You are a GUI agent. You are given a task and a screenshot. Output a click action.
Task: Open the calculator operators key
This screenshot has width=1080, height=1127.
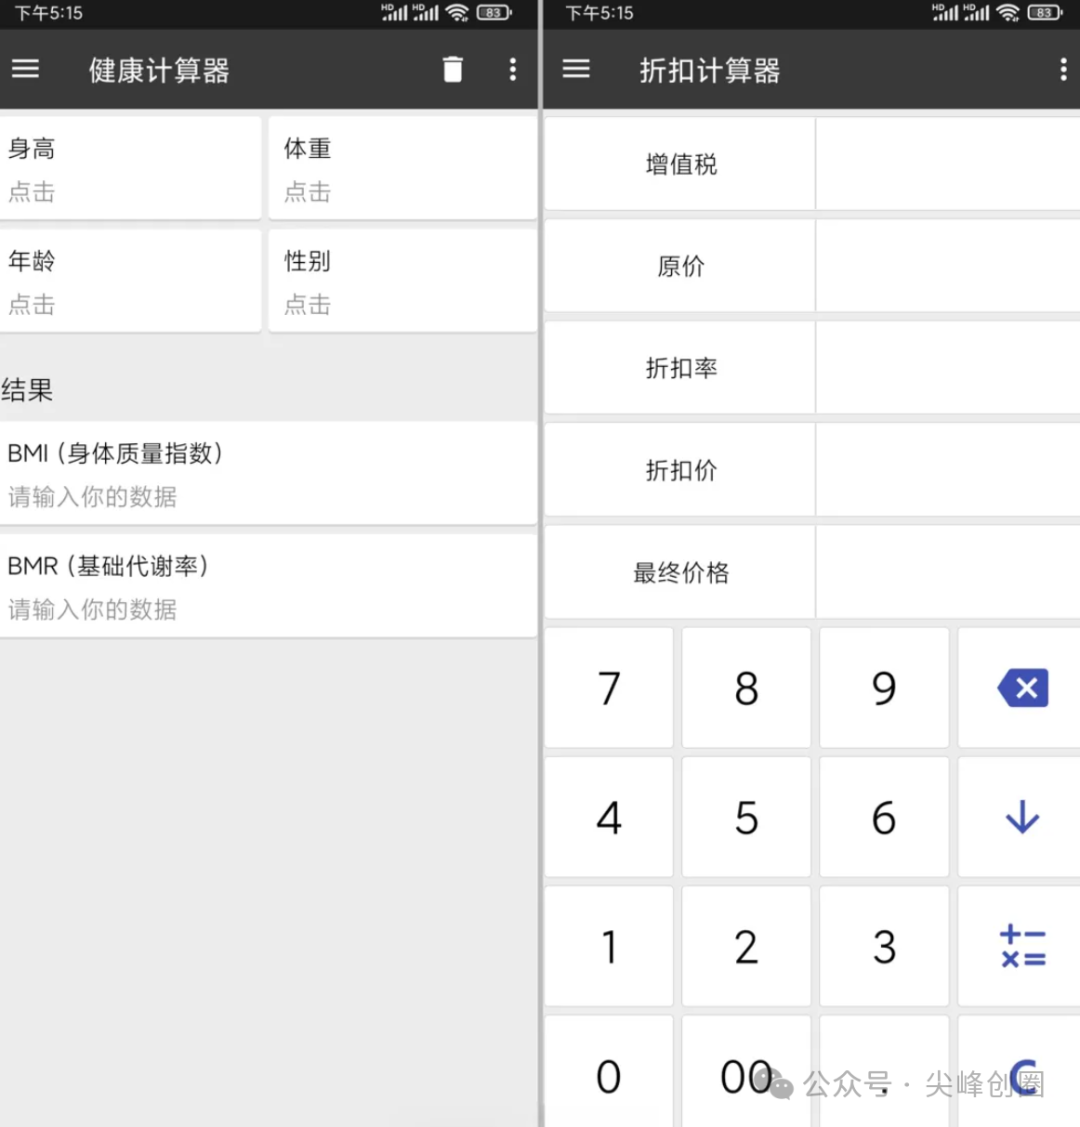point(1022,947)
